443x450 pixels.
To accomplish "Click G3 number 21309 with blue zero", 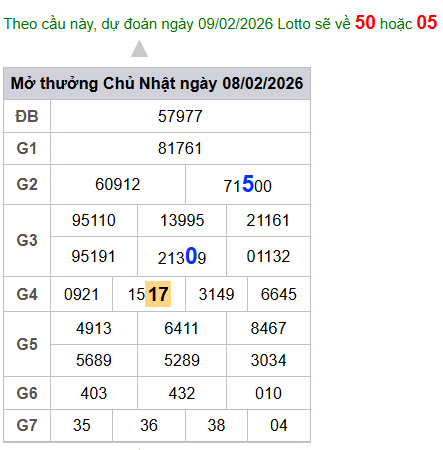I will pos(182,256).
